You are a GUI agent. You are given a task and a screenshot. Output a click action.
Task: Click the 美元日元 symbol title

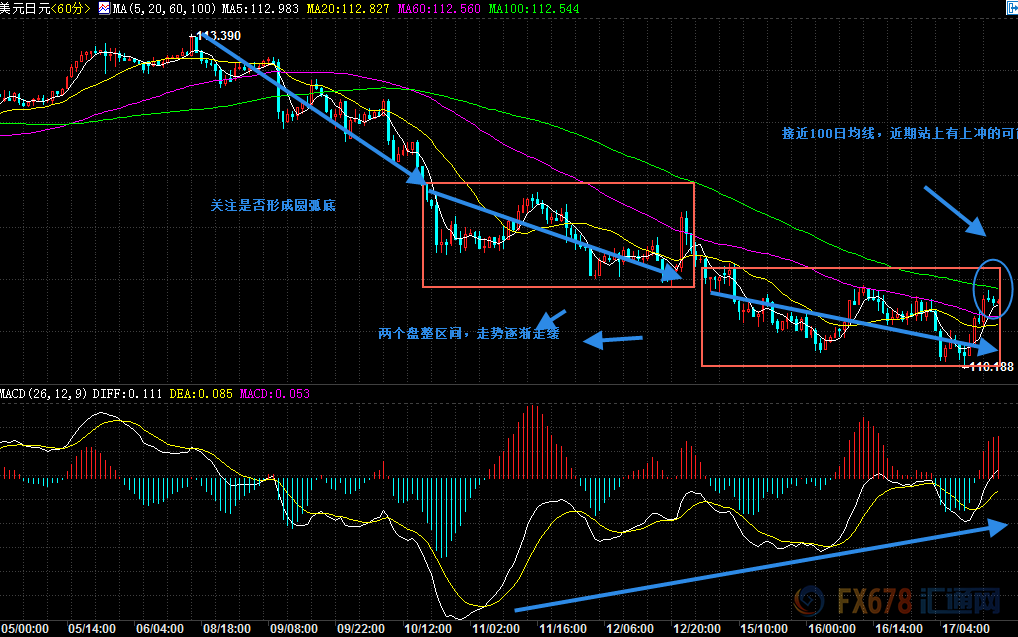[x=25, y=8]
